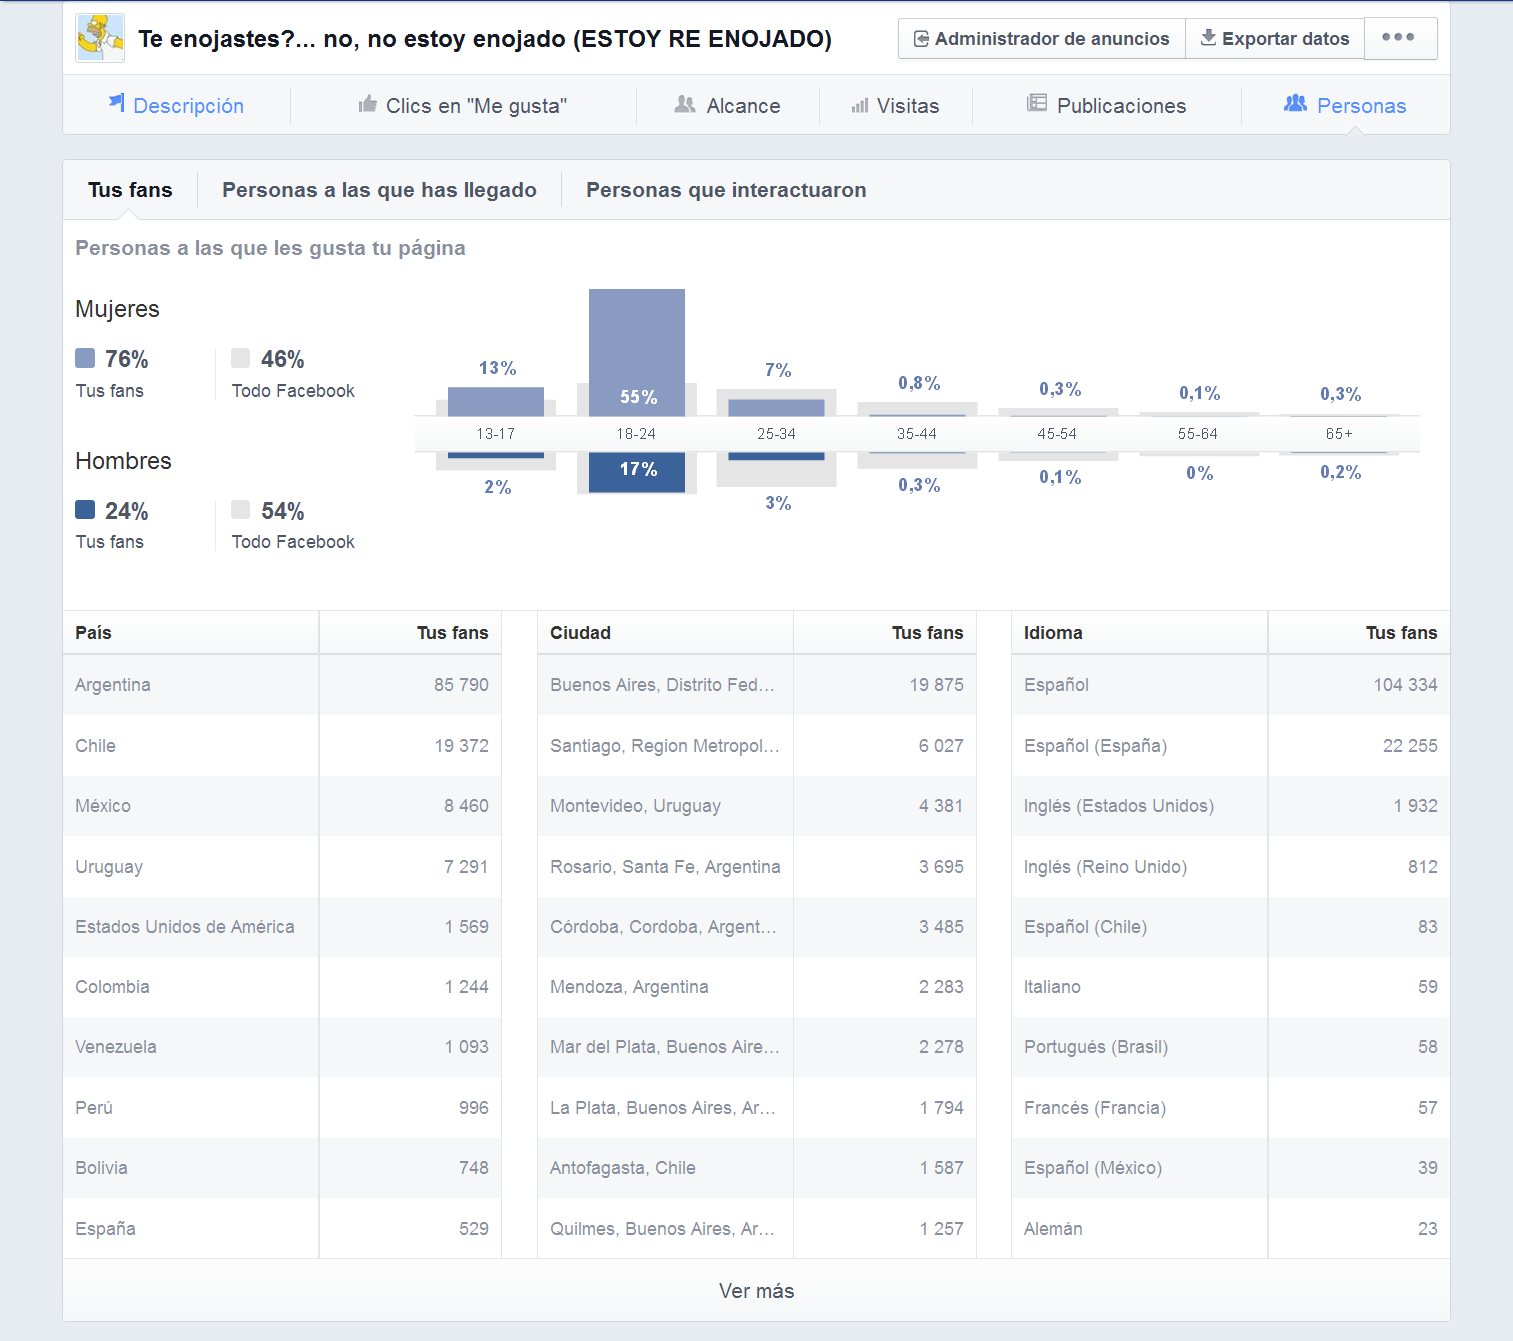This screenshot has width=1513, height=1341.
Task: Click the page profile picture thumbnail
Action: tap(100, 38)
